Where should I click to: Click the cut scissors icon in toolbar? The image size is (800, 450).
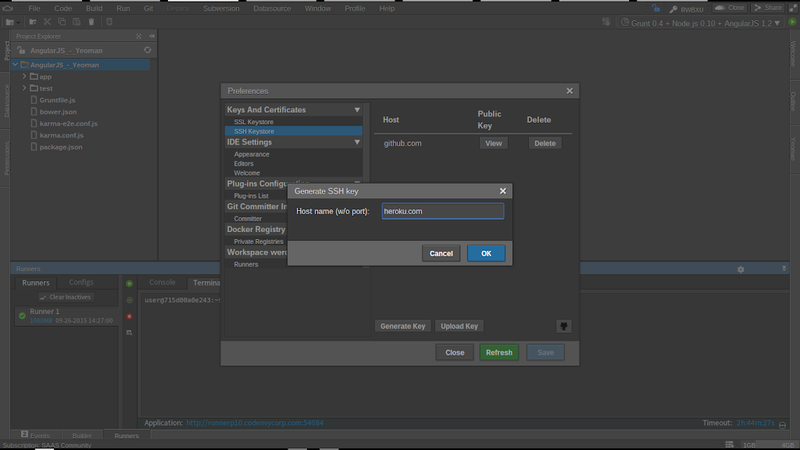(x=45, y=22)
